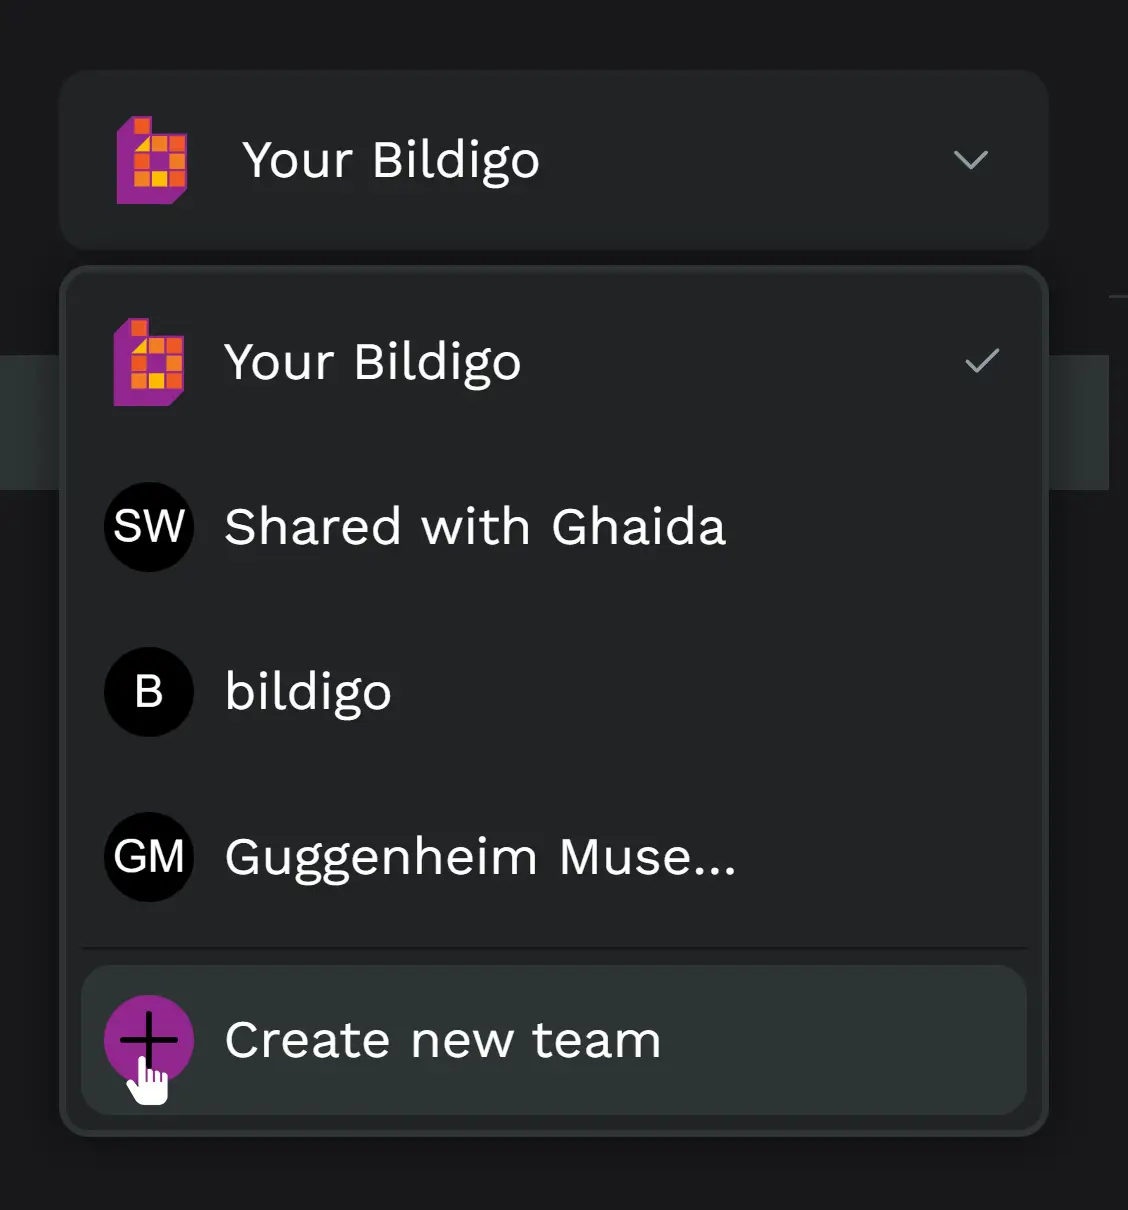This screenshot has width=1128, height=1210.
Task: Click the grey strip left of the menu
Action: pos(29,422)
